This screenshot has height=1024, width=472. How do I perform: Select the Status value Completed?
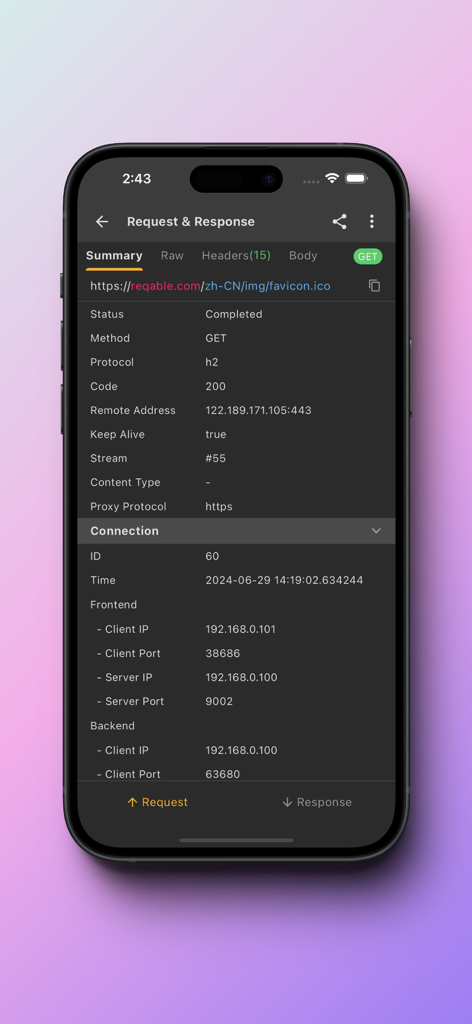(x=234, y=314)
